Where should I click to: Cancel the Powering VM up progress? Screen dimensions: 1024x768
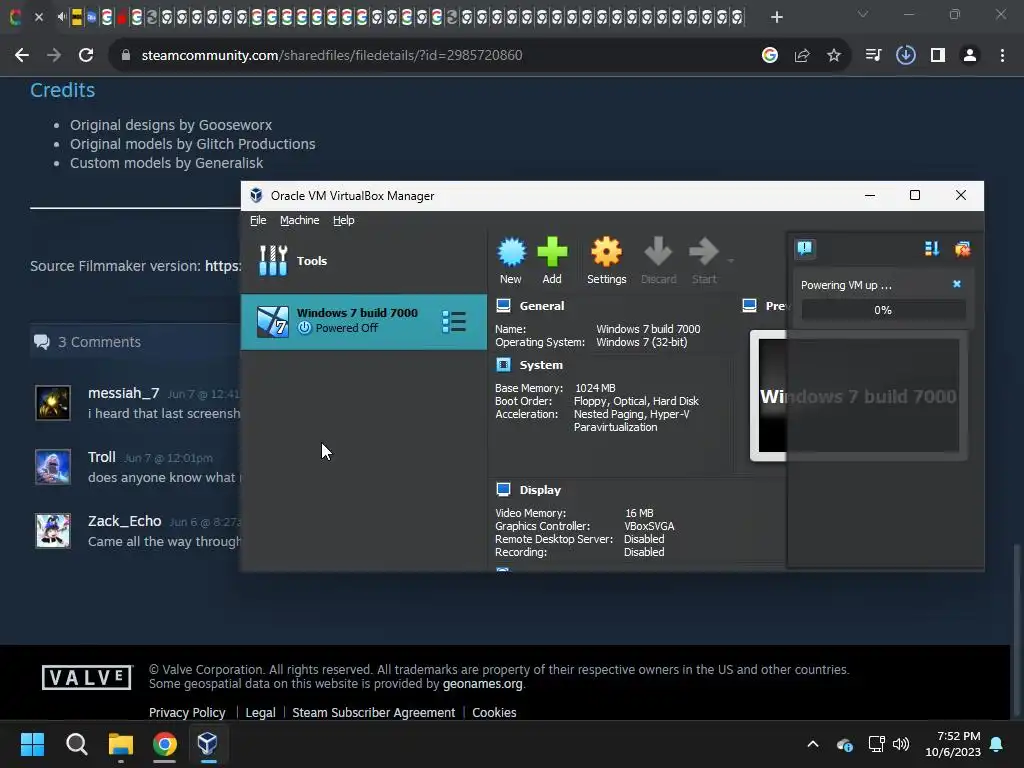[x=957, y=284]
